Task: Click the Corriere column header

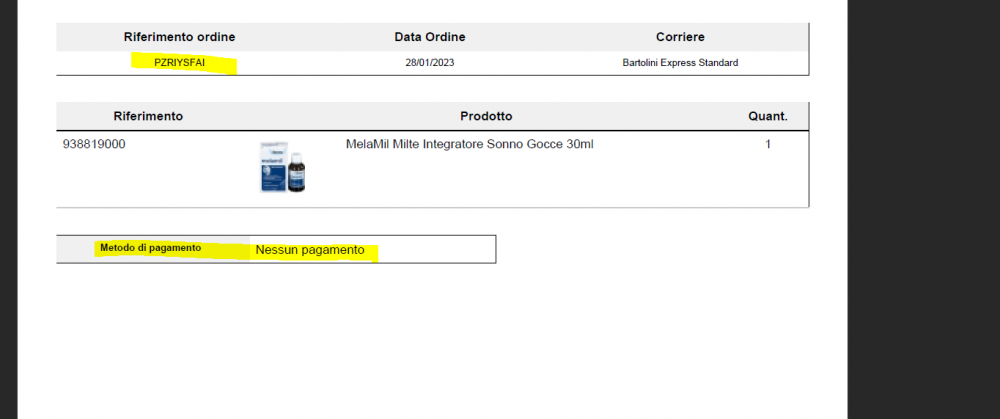Action: pyautogui.click(x=680, y=37)
